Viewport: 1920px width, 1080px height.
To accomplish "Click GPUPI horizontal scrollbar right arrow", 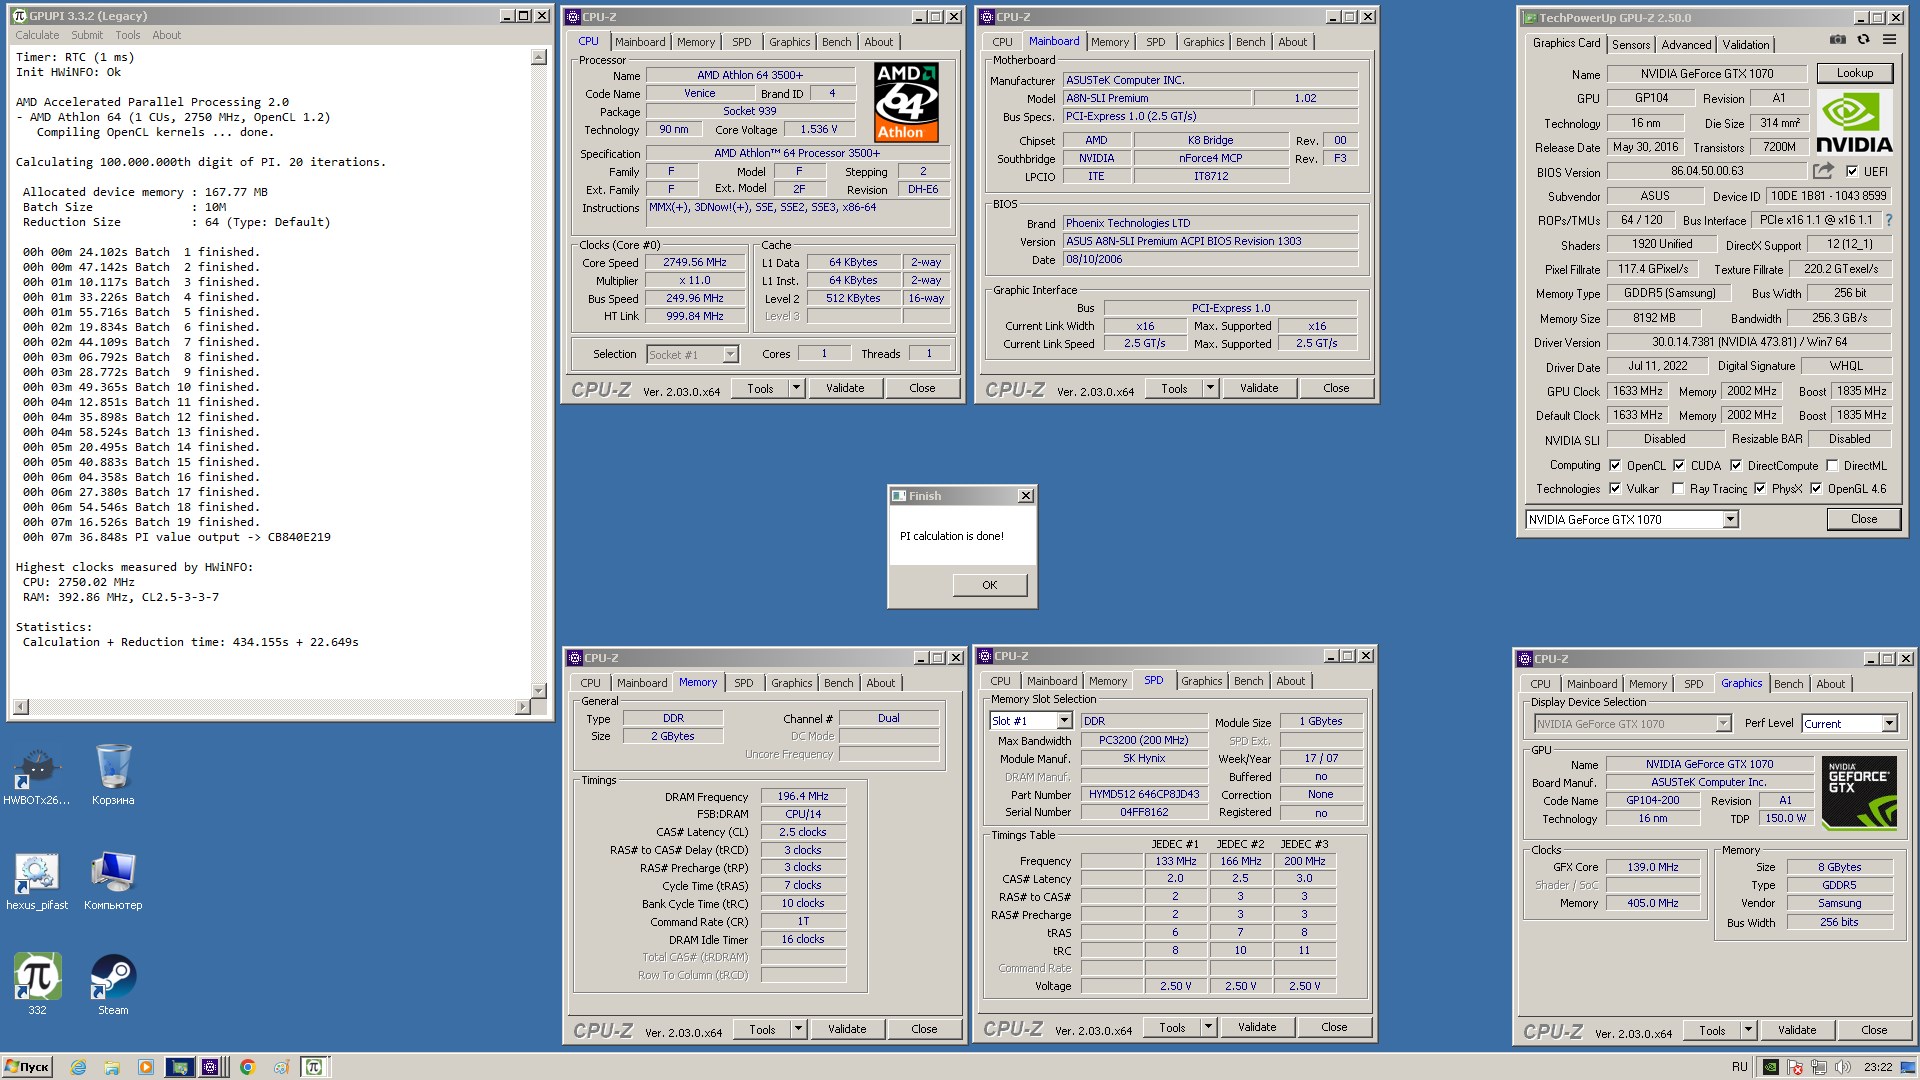I will tap(522, 707).
